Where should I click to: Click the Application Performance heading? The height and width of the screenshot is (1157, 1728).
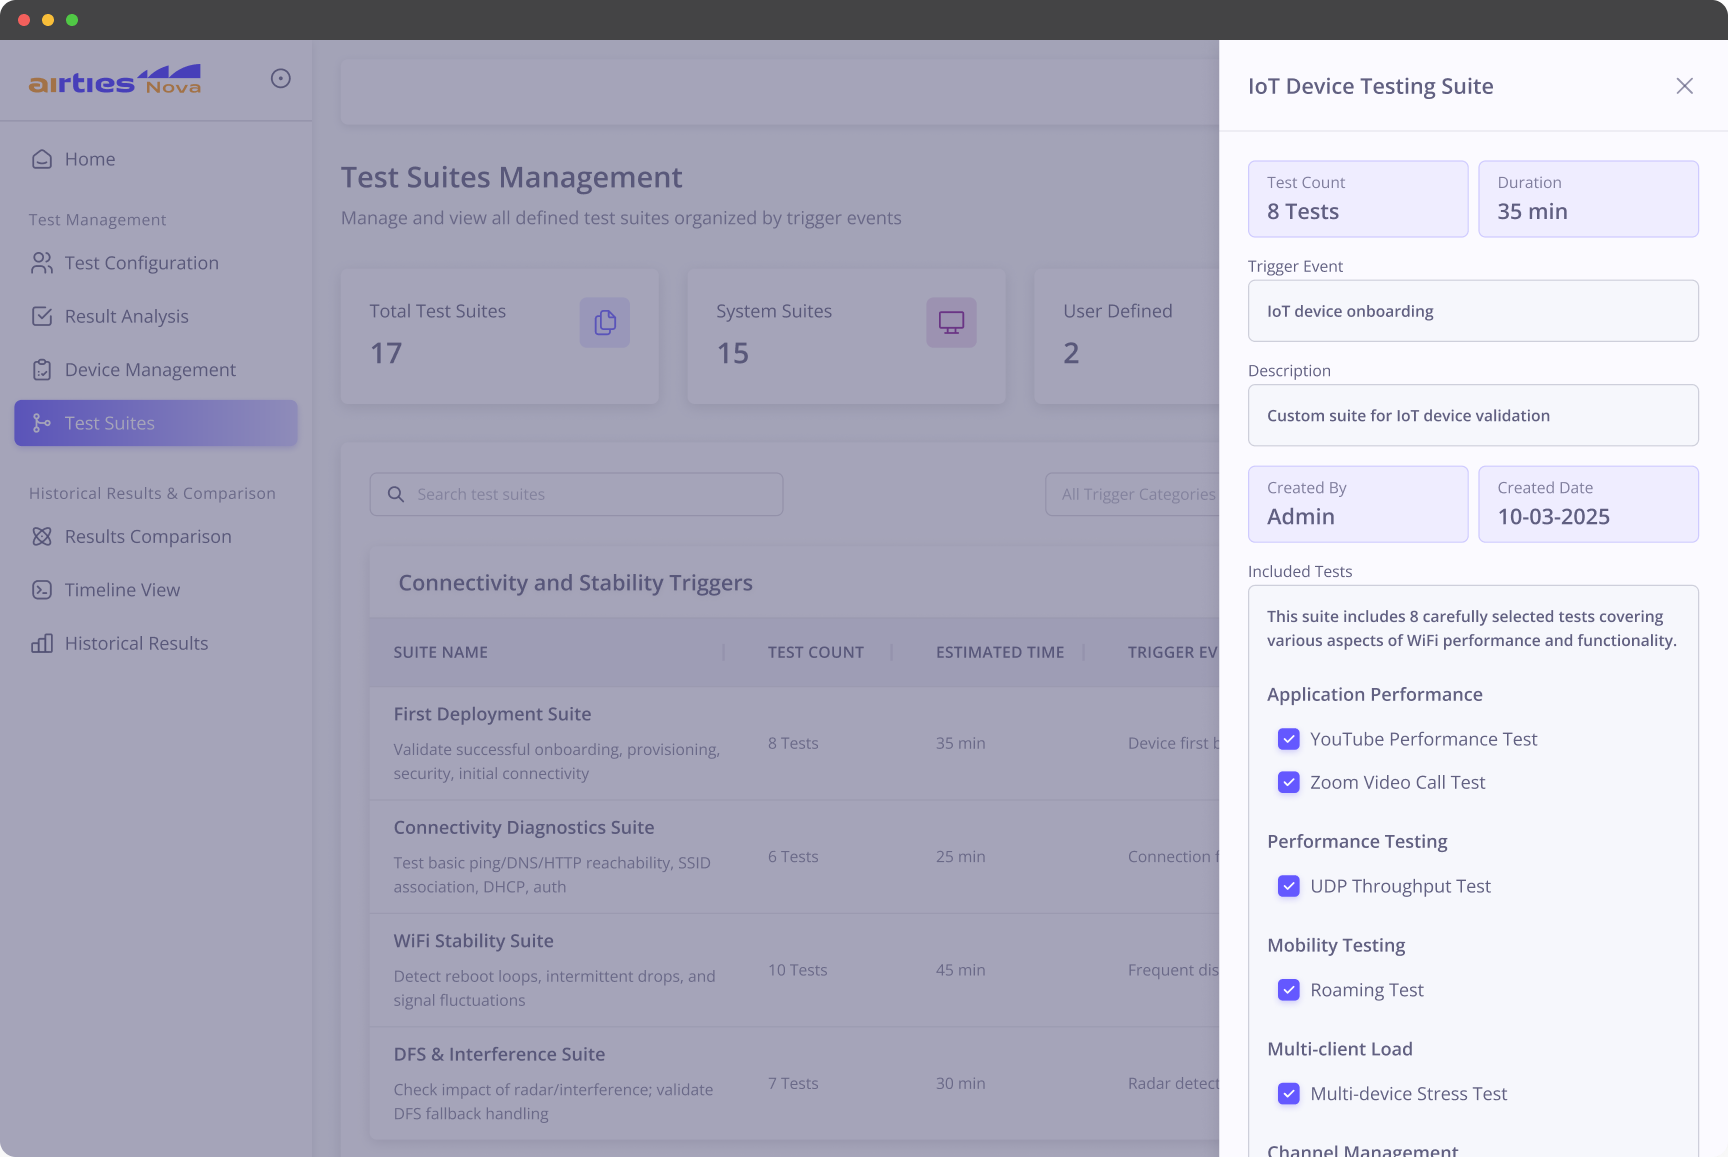1374,694
